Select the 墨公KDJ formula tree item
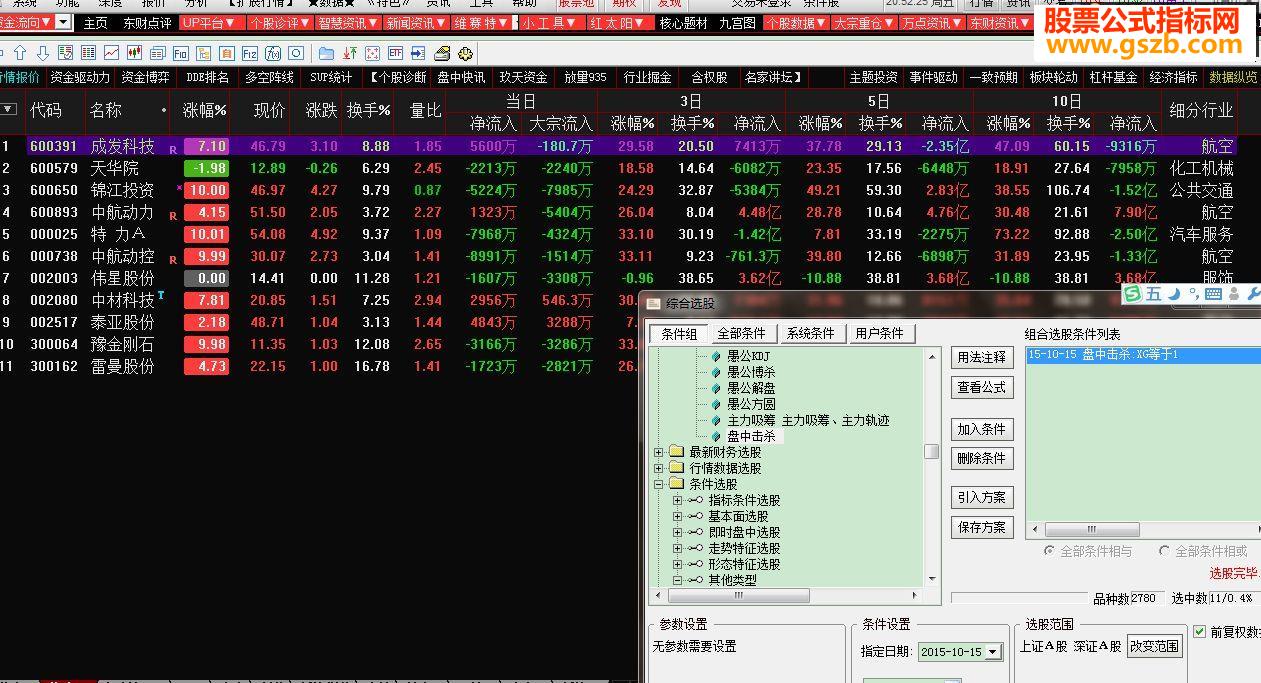This screenshot has height=683, width=1261. pyautogui.click(x=748, y=357)
